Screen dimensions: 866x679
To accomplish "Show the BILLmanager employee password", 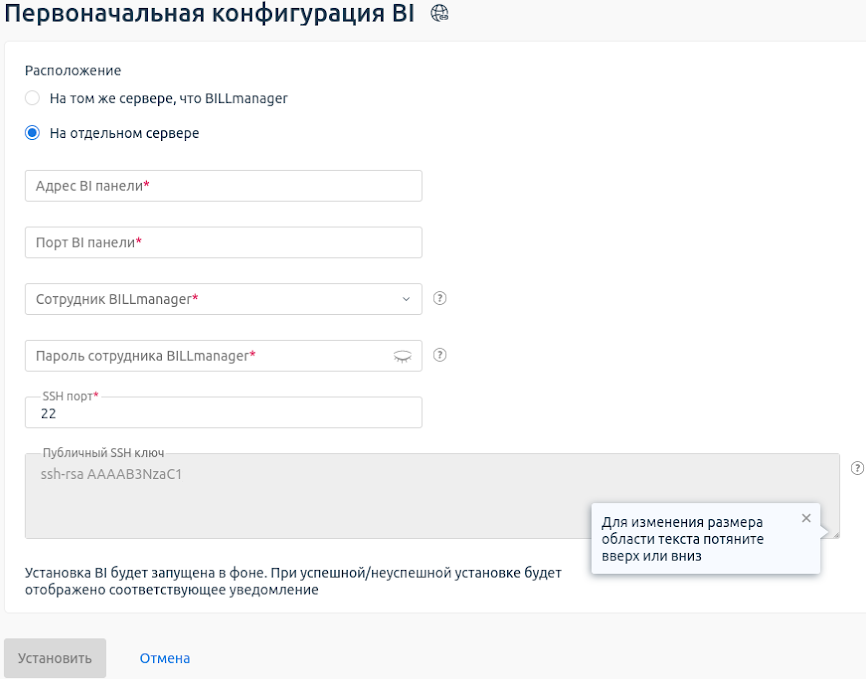I will click(402, 355).
